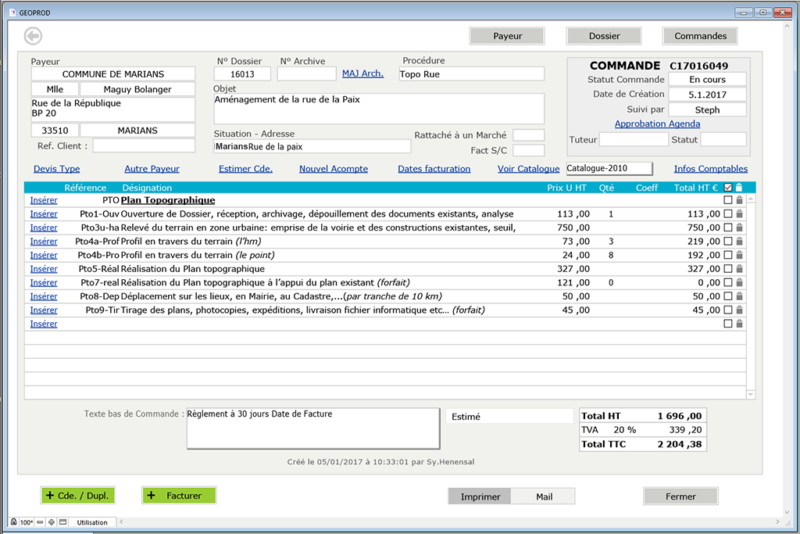Click lock icon on Pto5-Réal row
Image resolution: width=800 pixels, height=534 pixels.
(739, 269)
